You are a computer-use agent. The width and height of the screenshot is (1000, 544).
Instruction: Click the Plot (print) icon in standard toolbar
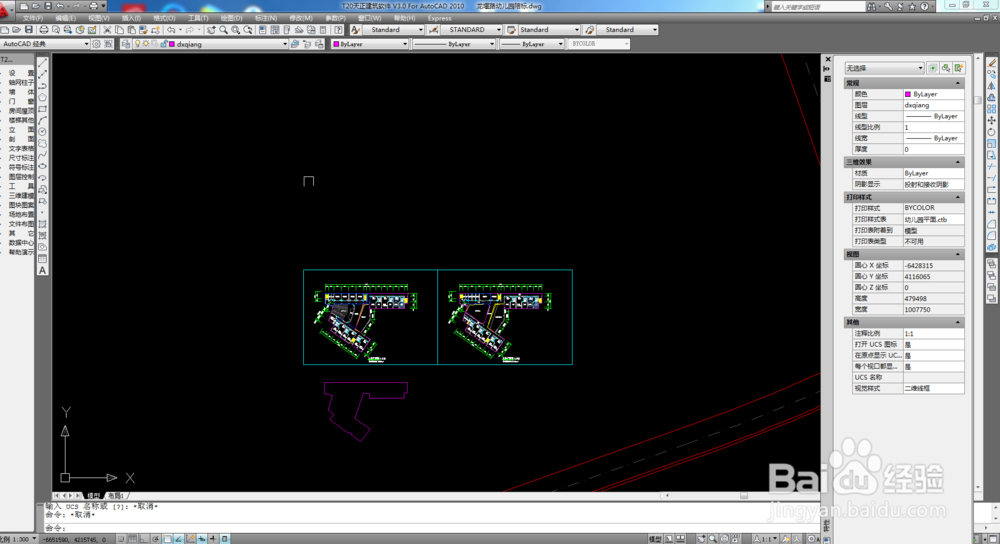[x=44, y=30]
